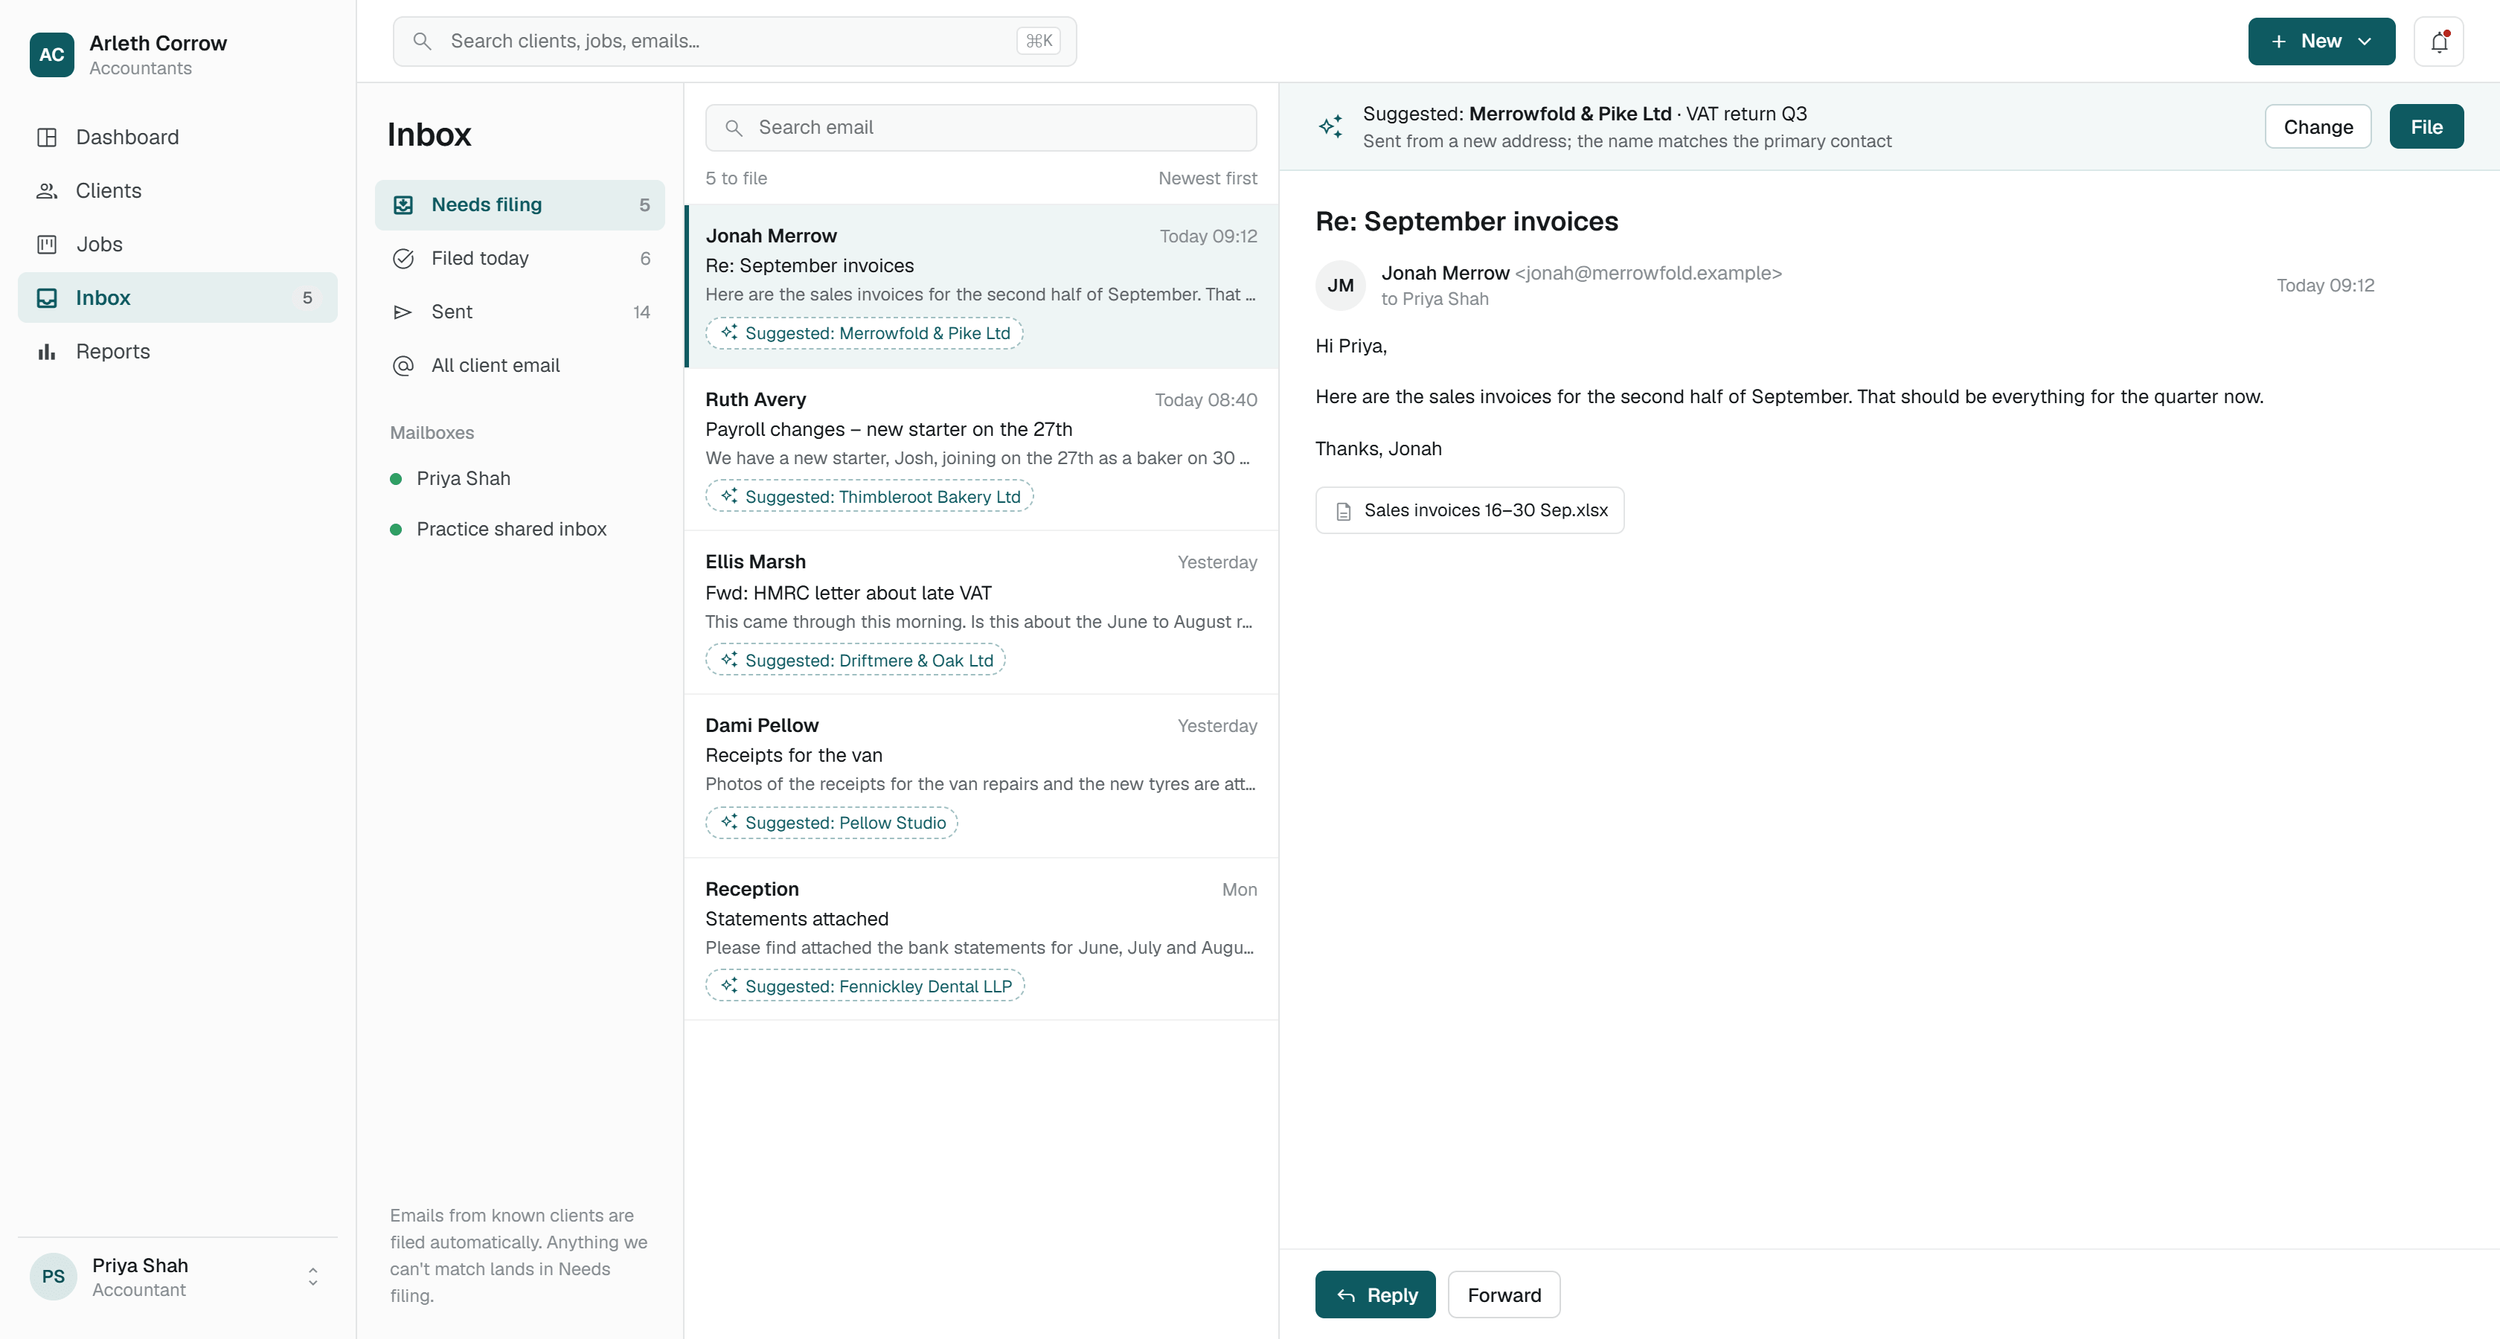Click the global search magnifier icon
2500x1339 pixels.
(422, 41)
